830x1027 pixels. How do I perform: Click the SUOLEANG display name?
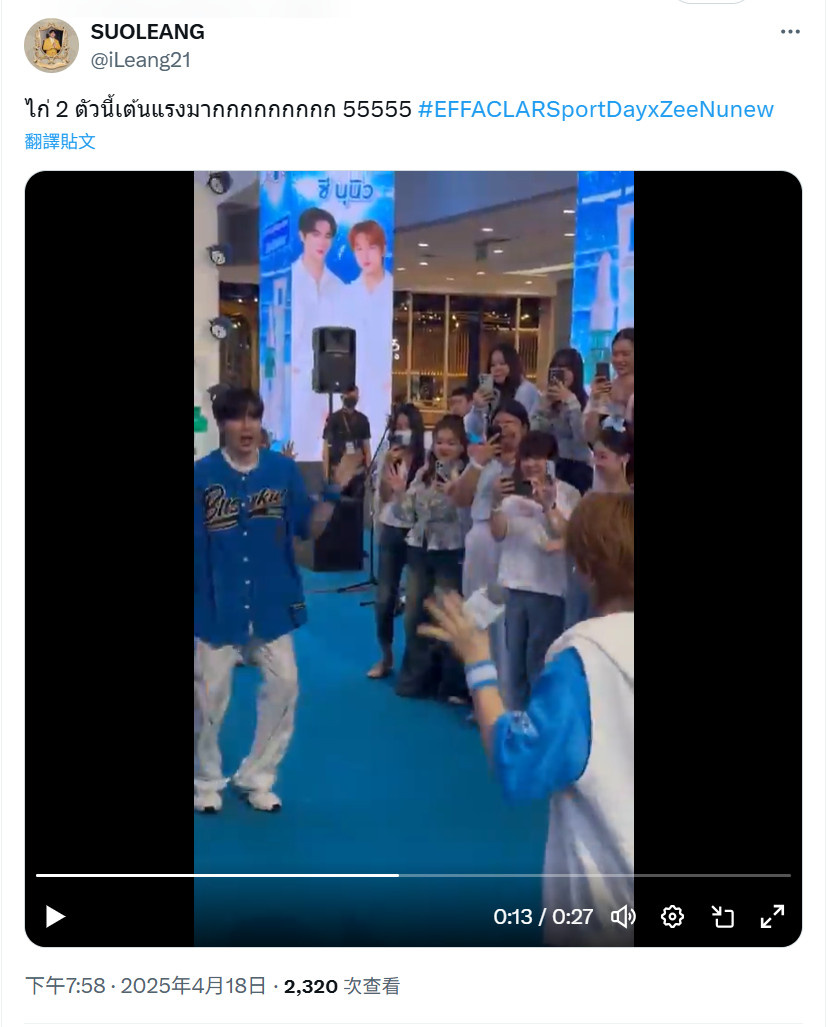click(147, 31)
